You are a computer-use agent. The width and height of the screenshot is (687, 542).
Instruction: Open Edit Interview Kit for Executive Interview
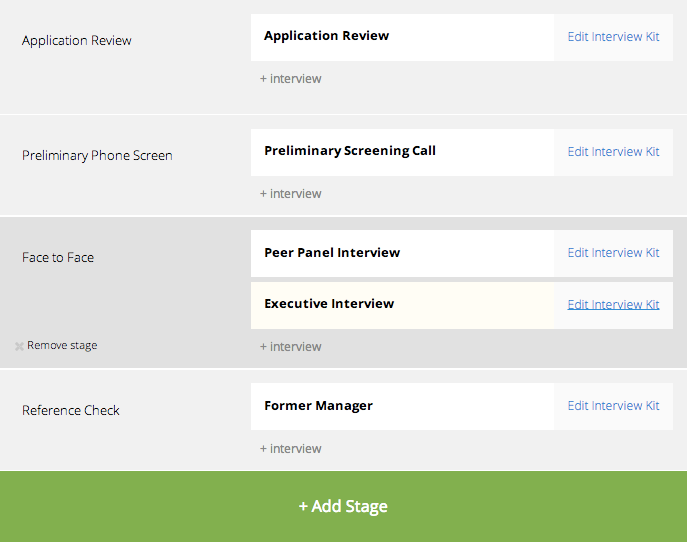click(x=613, y=305)
